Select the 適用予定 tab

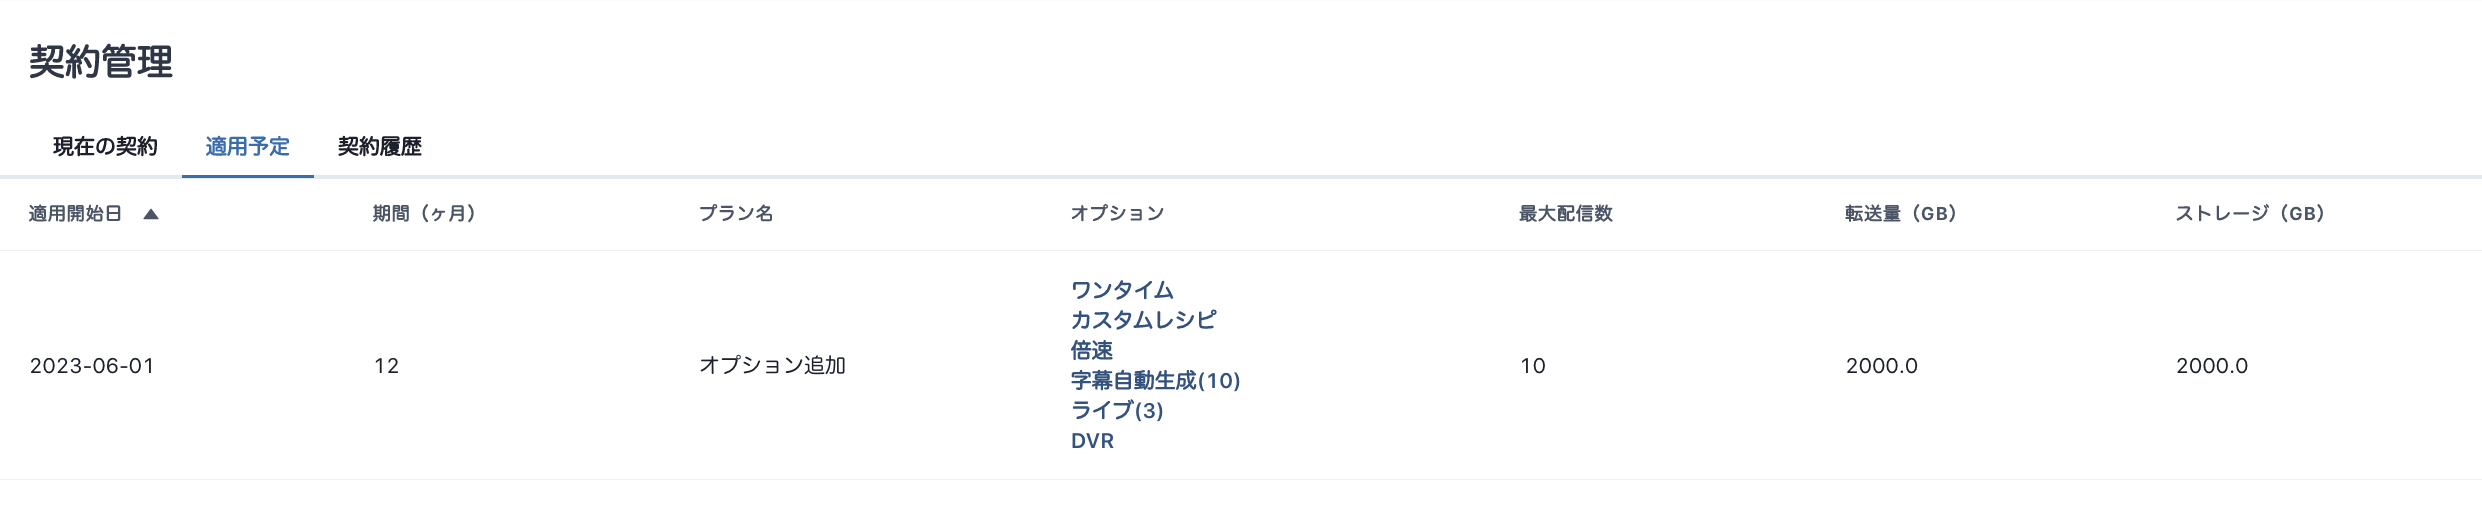247,147
